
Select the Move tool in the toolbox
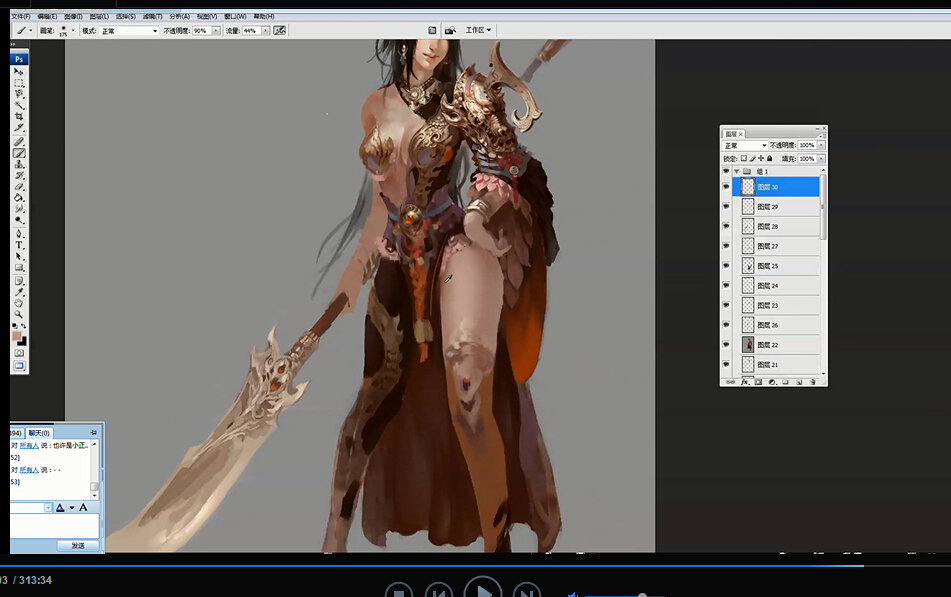(19, 72)
